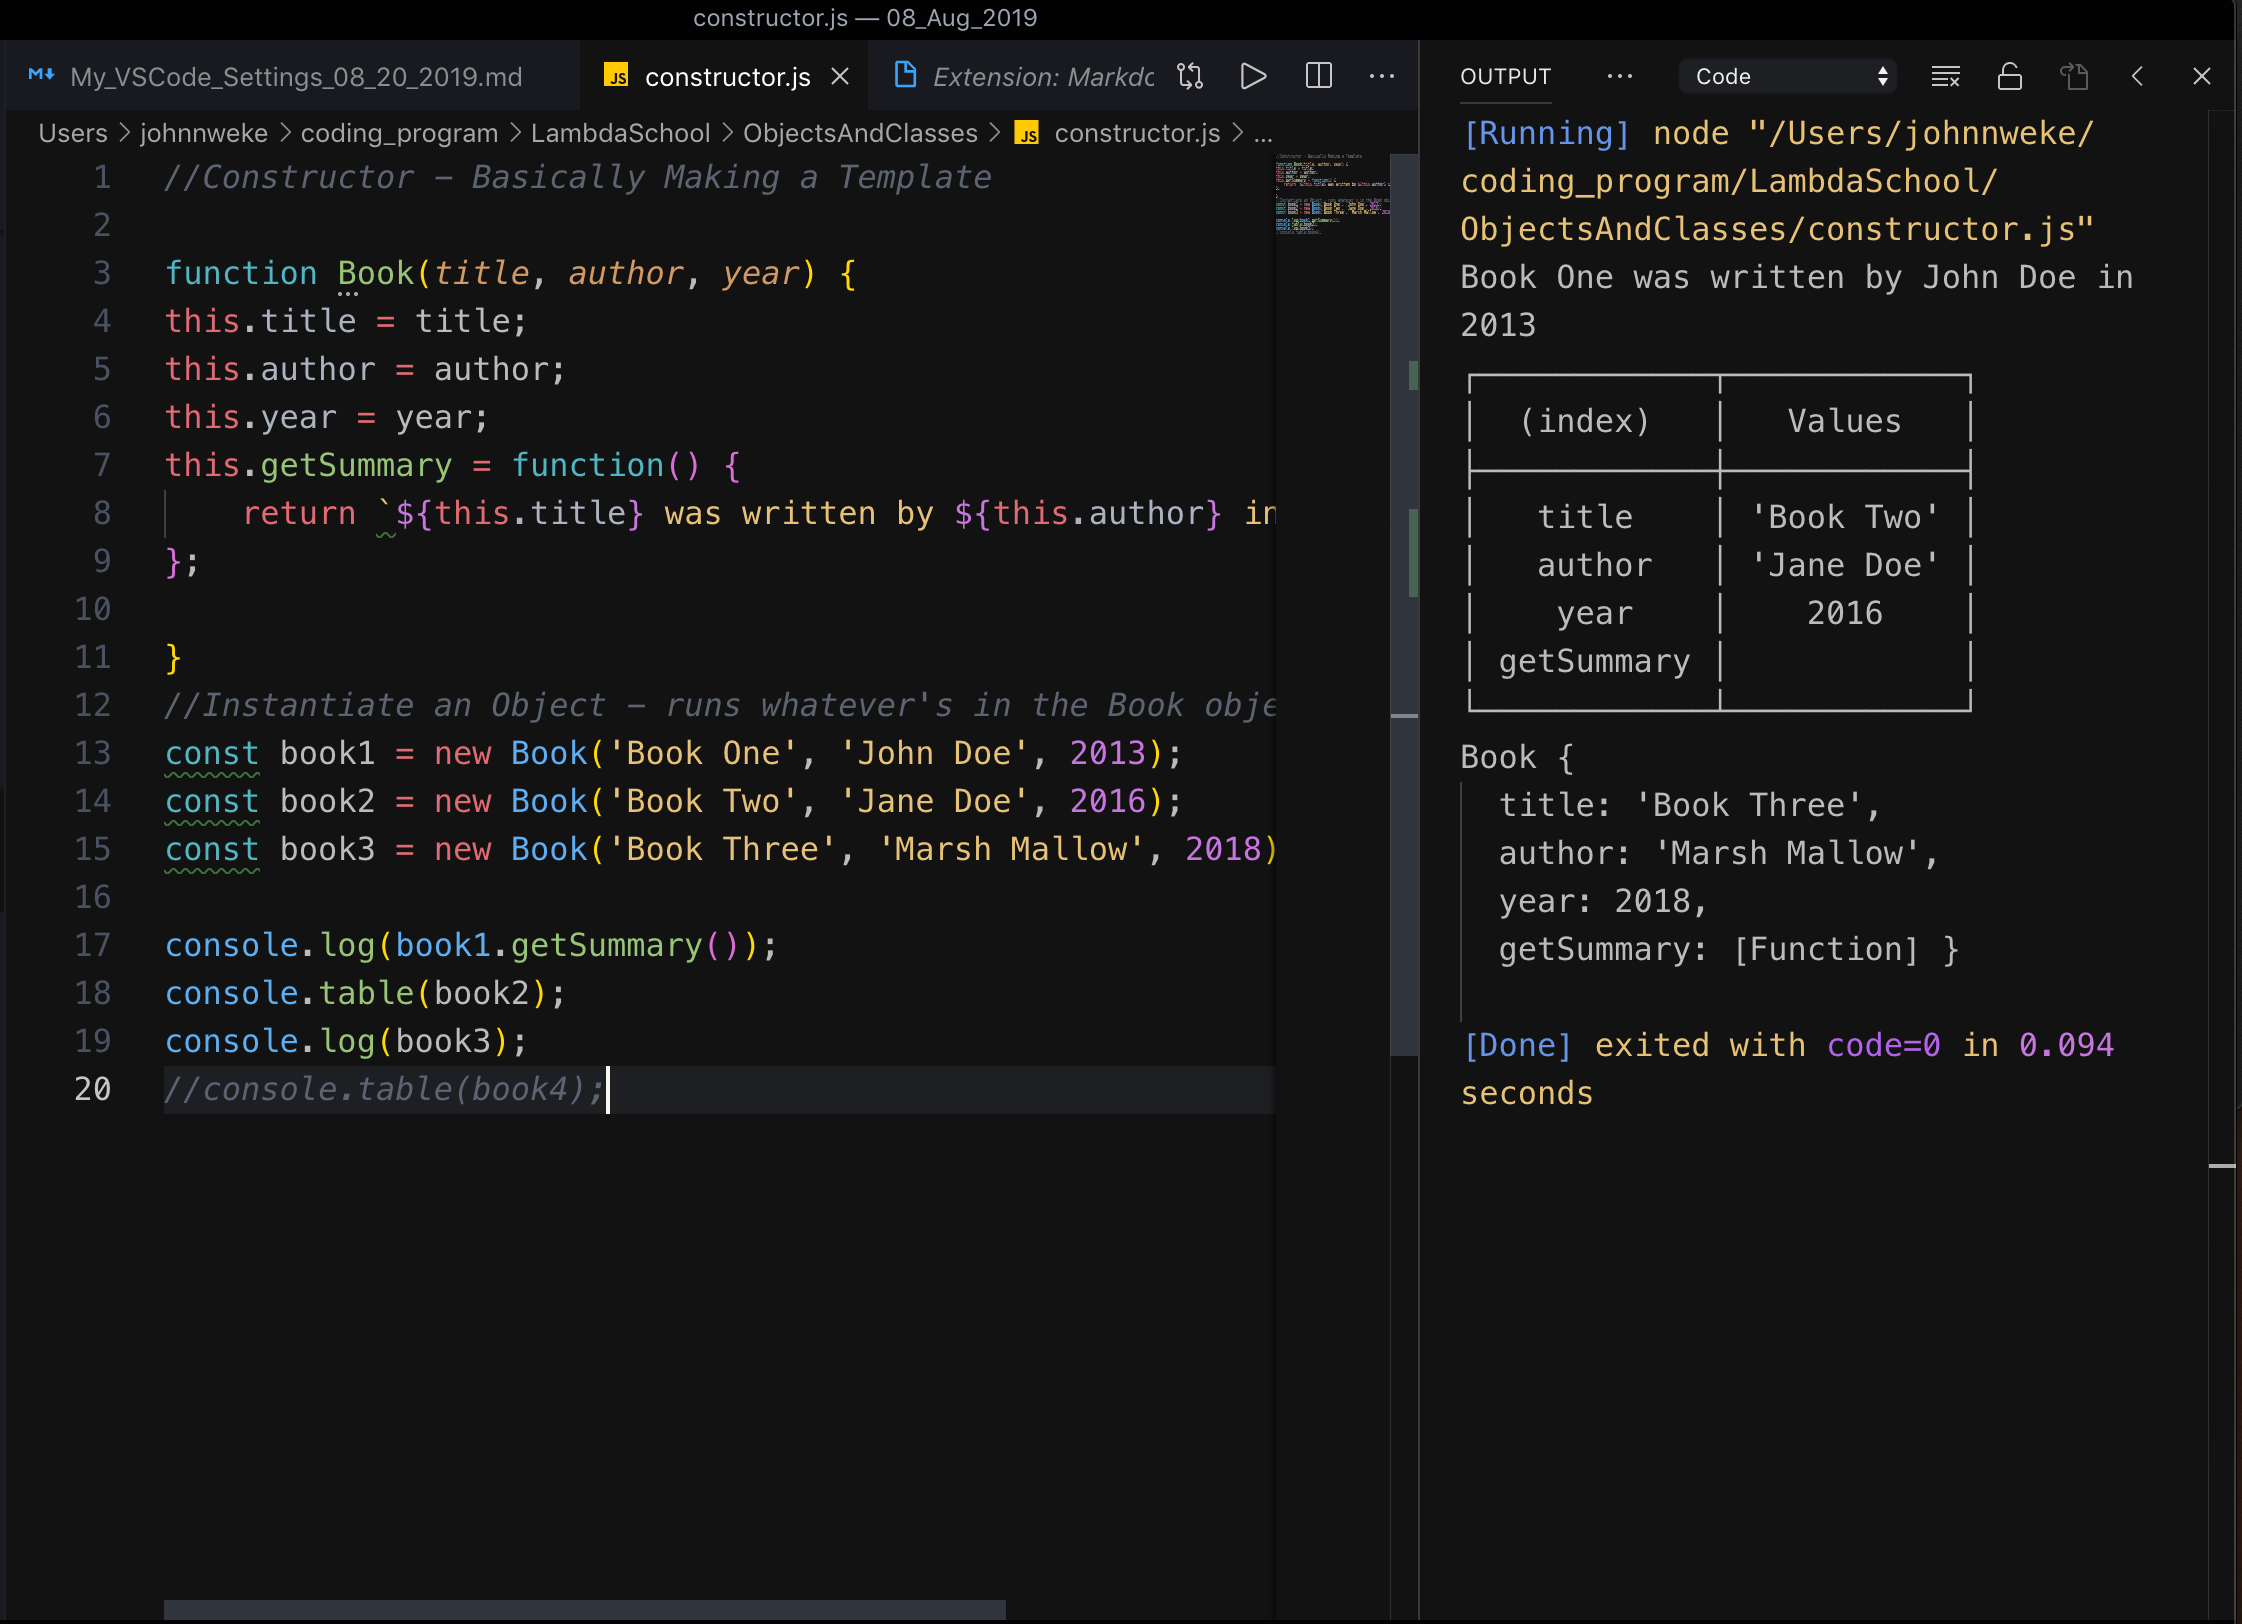
Task: Open the Extension: Markdown tab
Action: tap(1040, 76)
